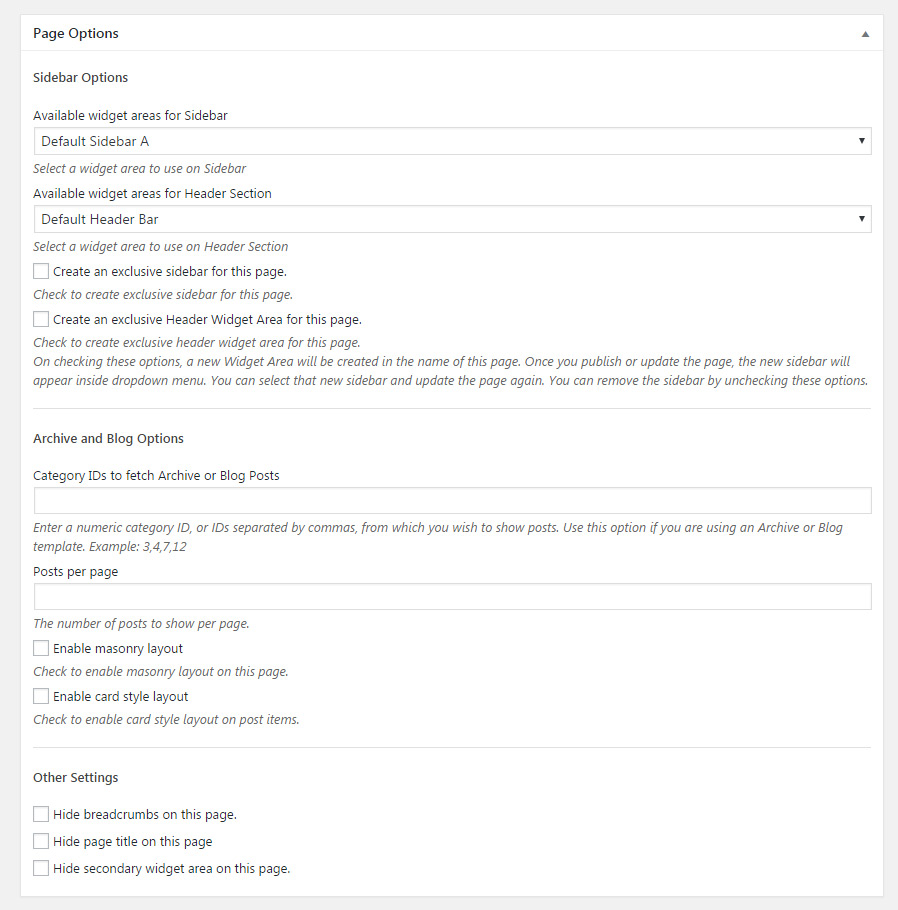Click the 'Enable card style layout' label
This screenshot has width=898, height=910.
point(120,696)
